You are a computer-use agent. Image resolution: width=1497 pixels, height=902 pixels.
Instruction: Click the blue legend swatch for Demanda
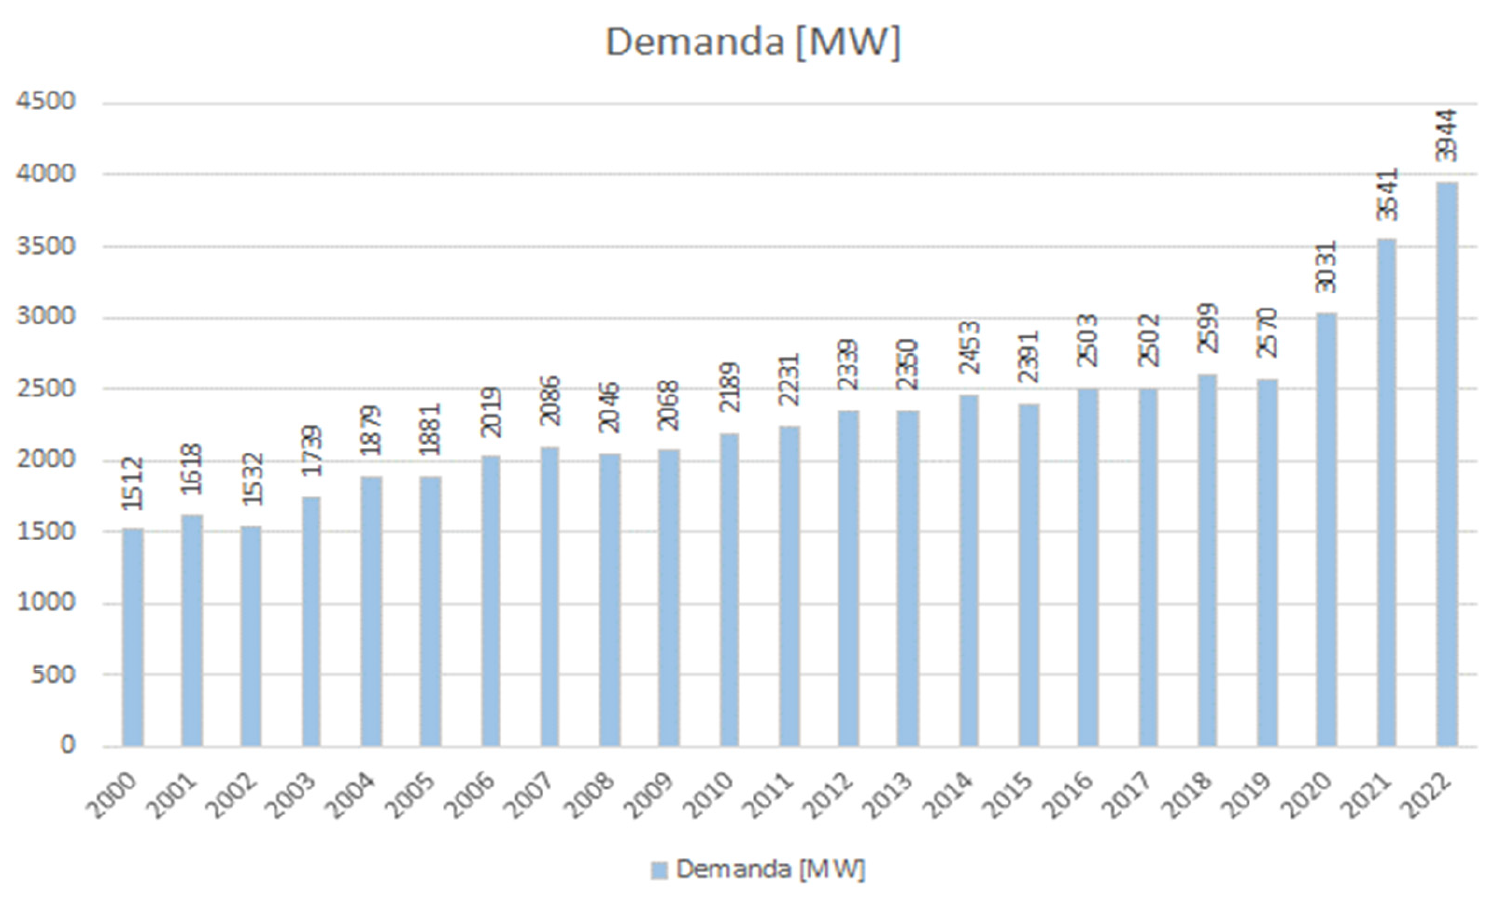(658, 870)
